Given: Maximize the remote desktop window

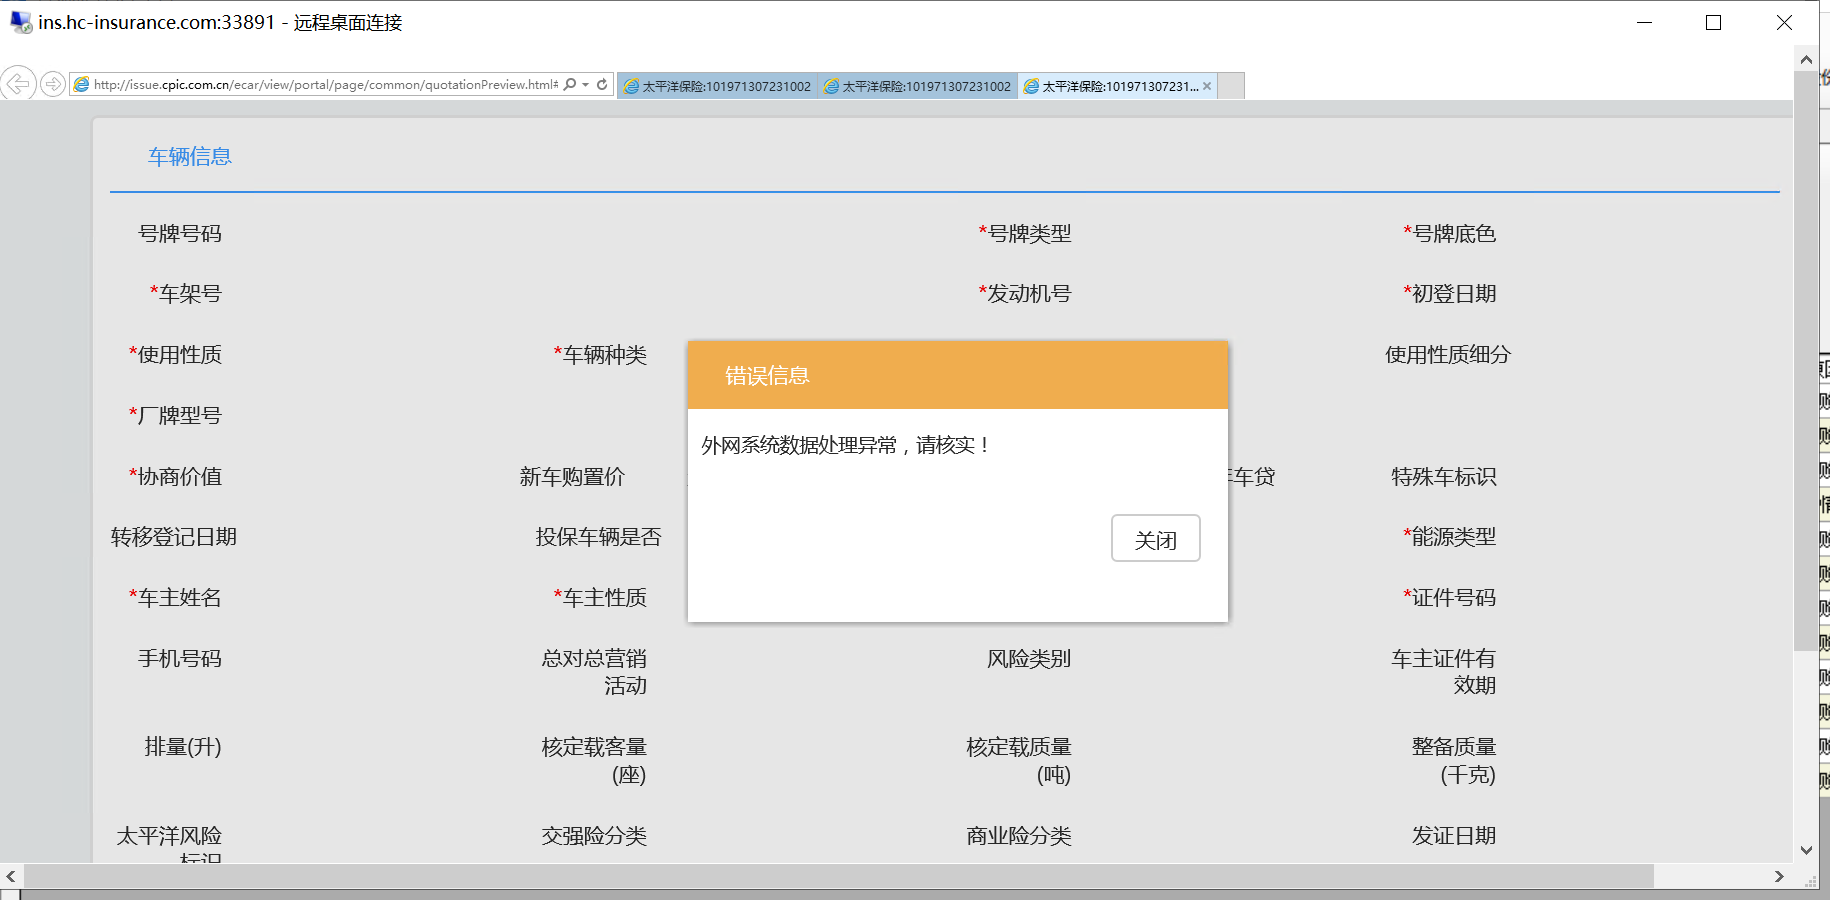Looking at the screenshot, I should (x=1713, y=22).
